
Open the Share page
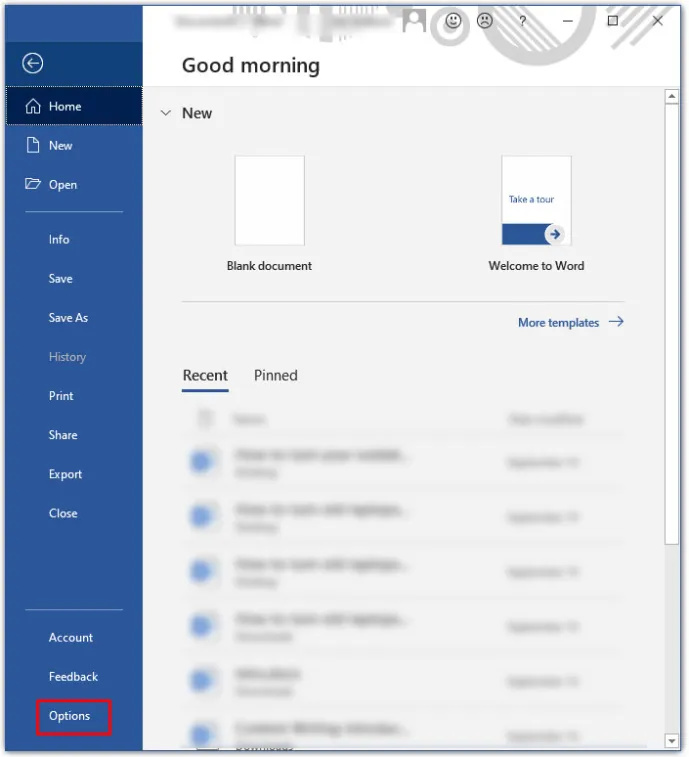coord(74,435)
